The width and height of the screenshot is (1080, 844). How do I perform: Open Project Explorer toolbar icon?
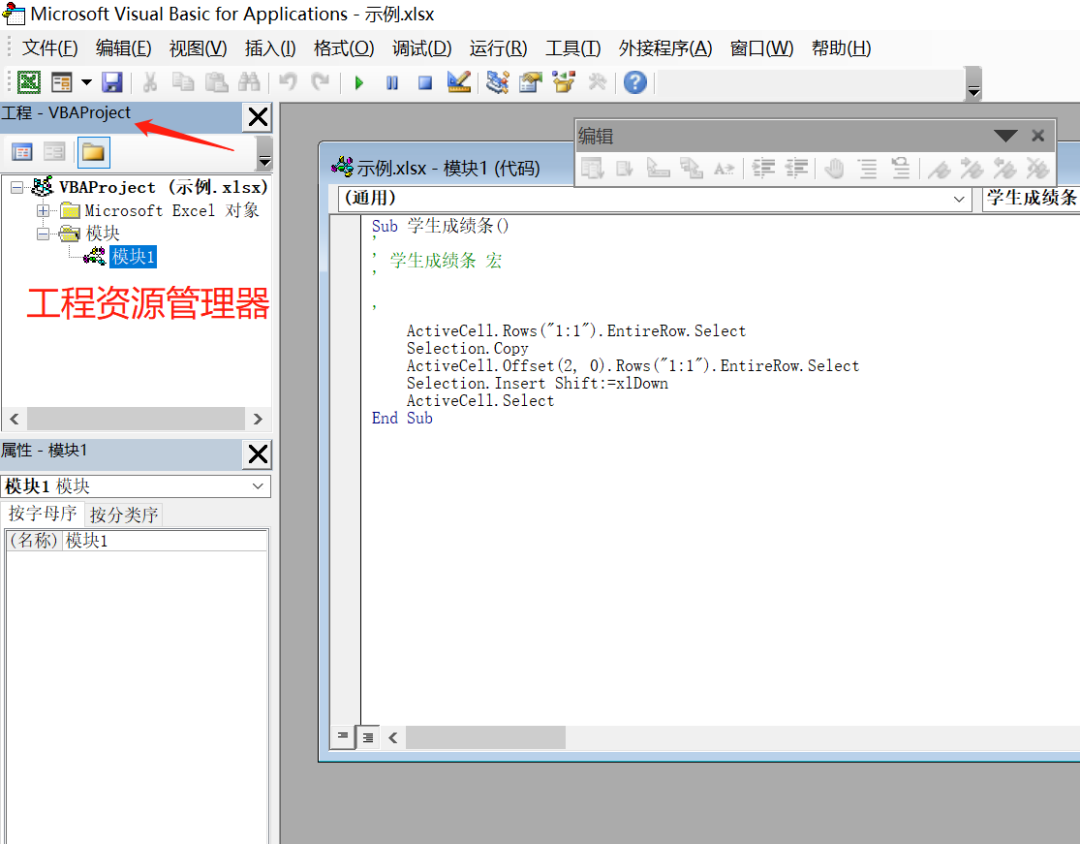click(497, 83)
